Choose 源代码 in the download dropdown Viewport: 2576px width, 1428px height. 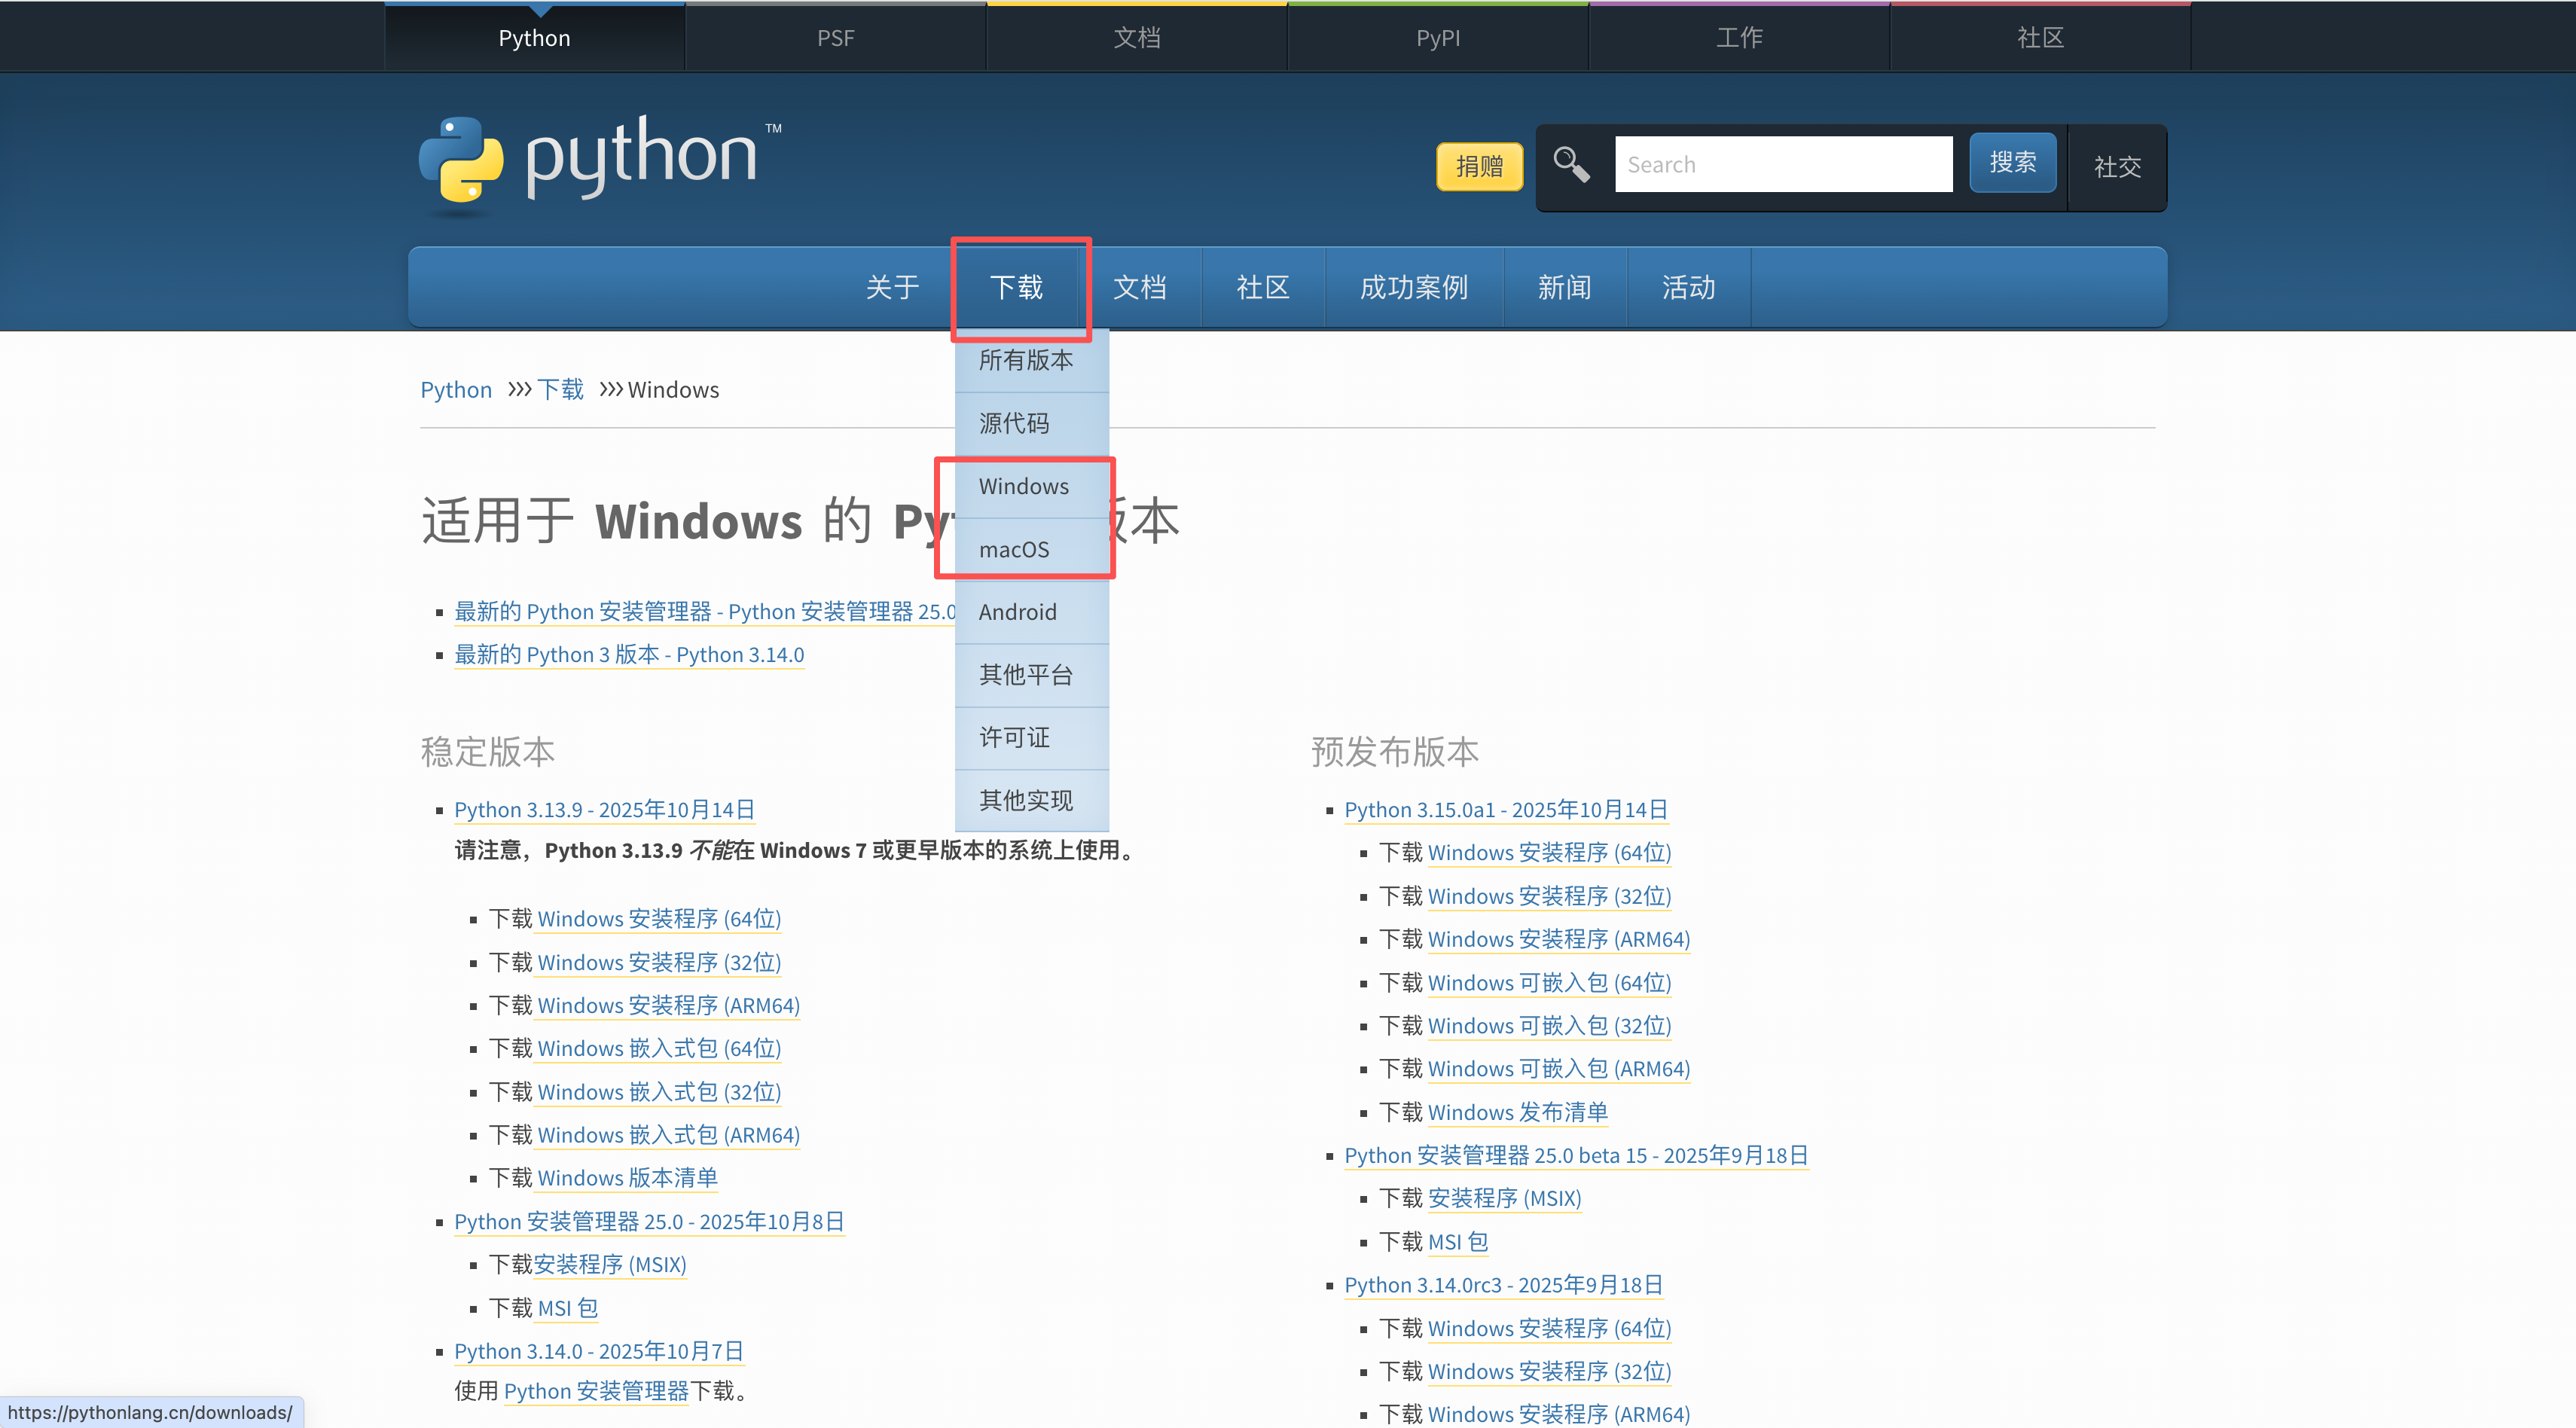(1014, 424)
